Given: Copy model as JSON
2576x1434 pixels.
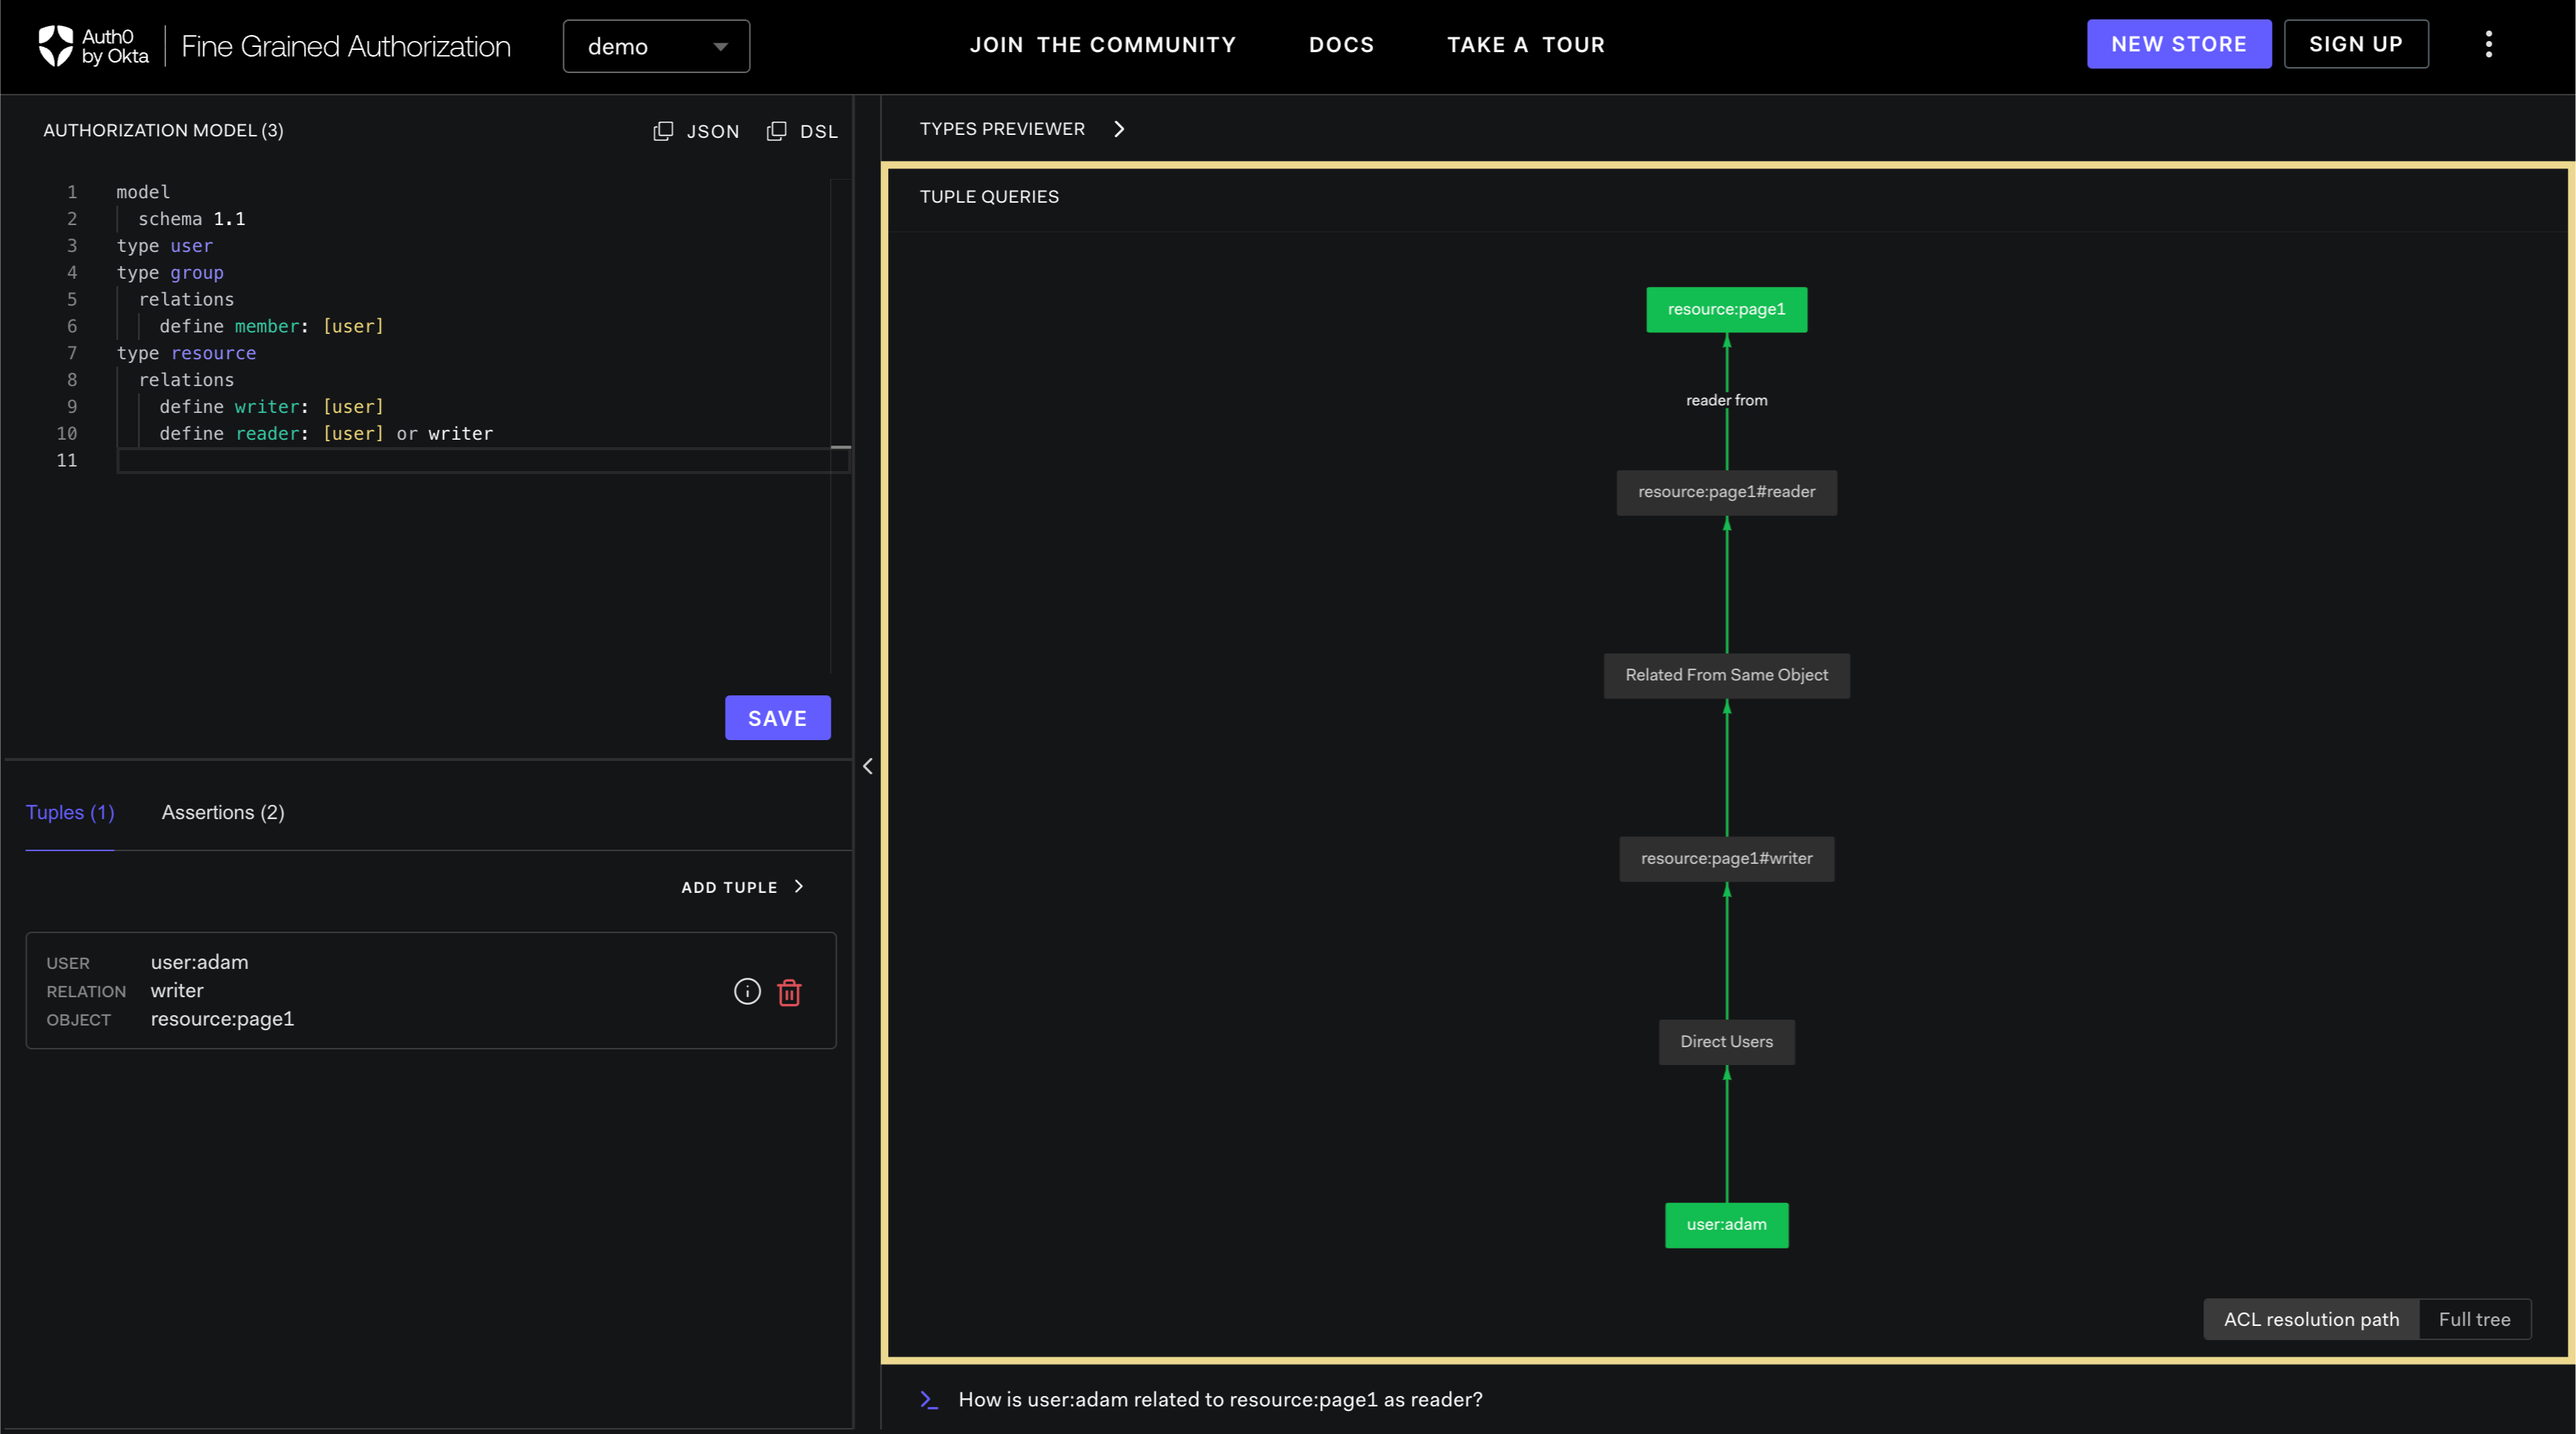Looking at the screenshot, I should pyautogui.click(x=696, y=131).
